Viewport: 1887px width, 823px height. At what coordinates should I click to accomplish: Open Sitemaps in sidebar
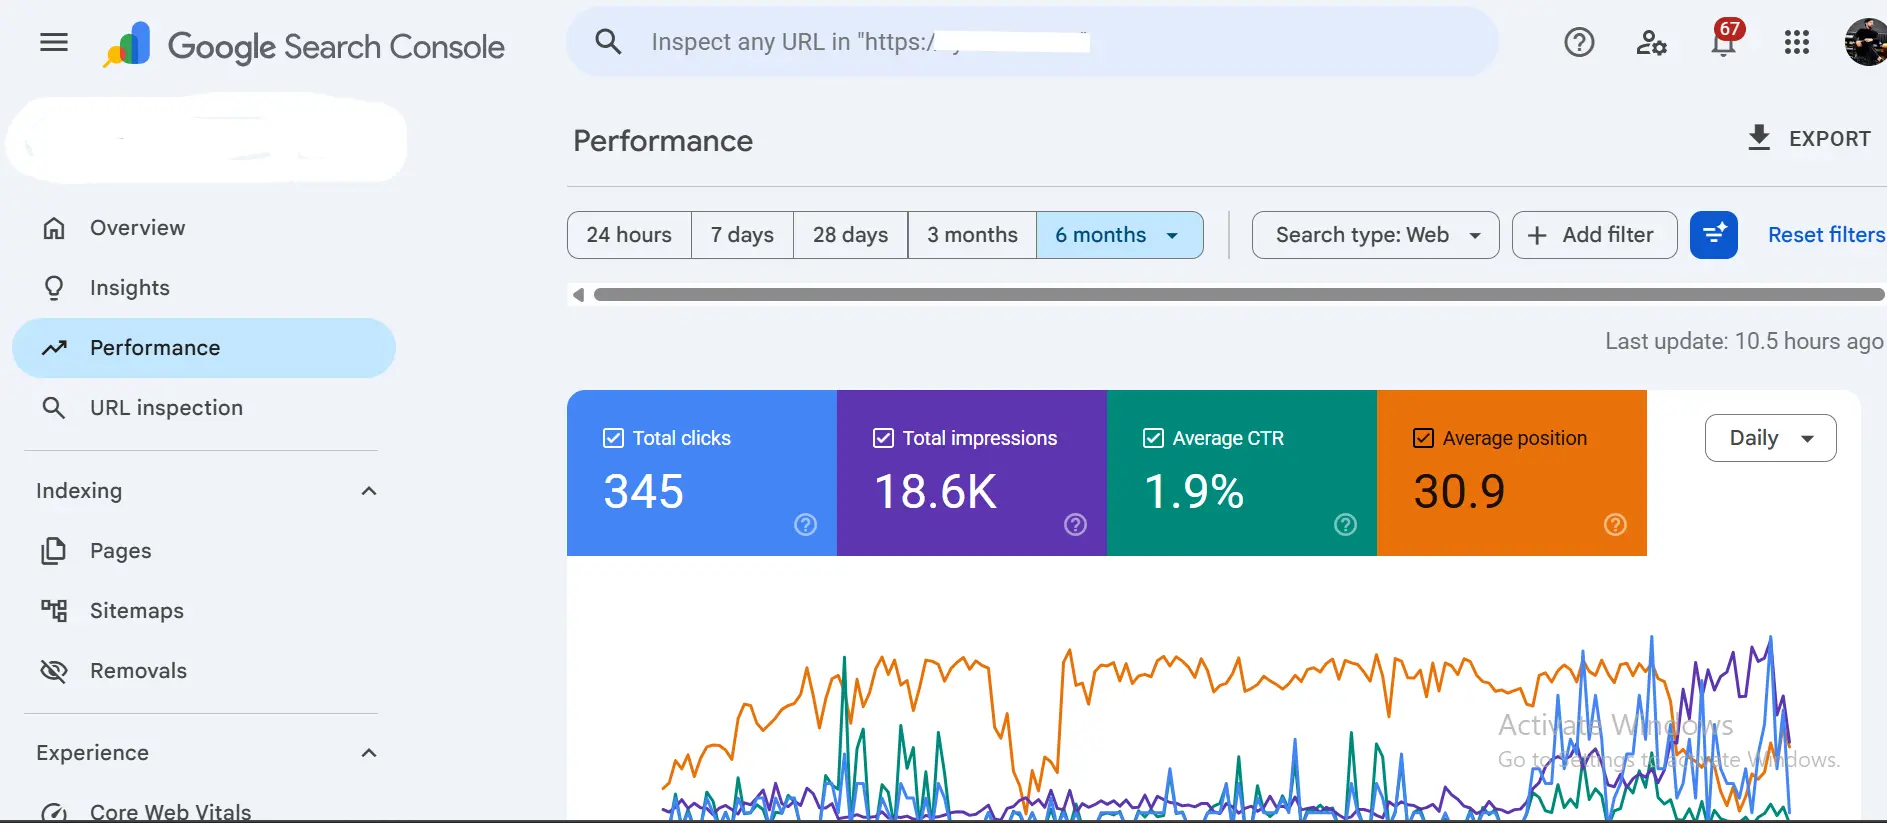click(x=204, y=611)
